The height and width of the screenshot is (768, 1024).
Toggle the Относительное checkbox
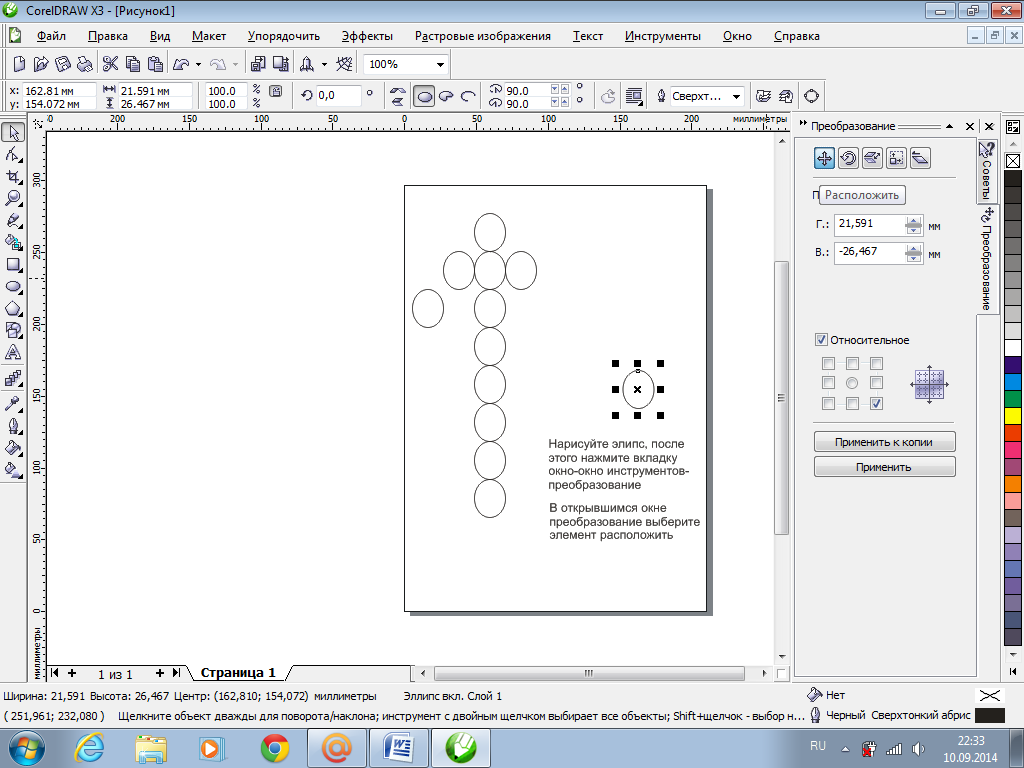point(821,340)
